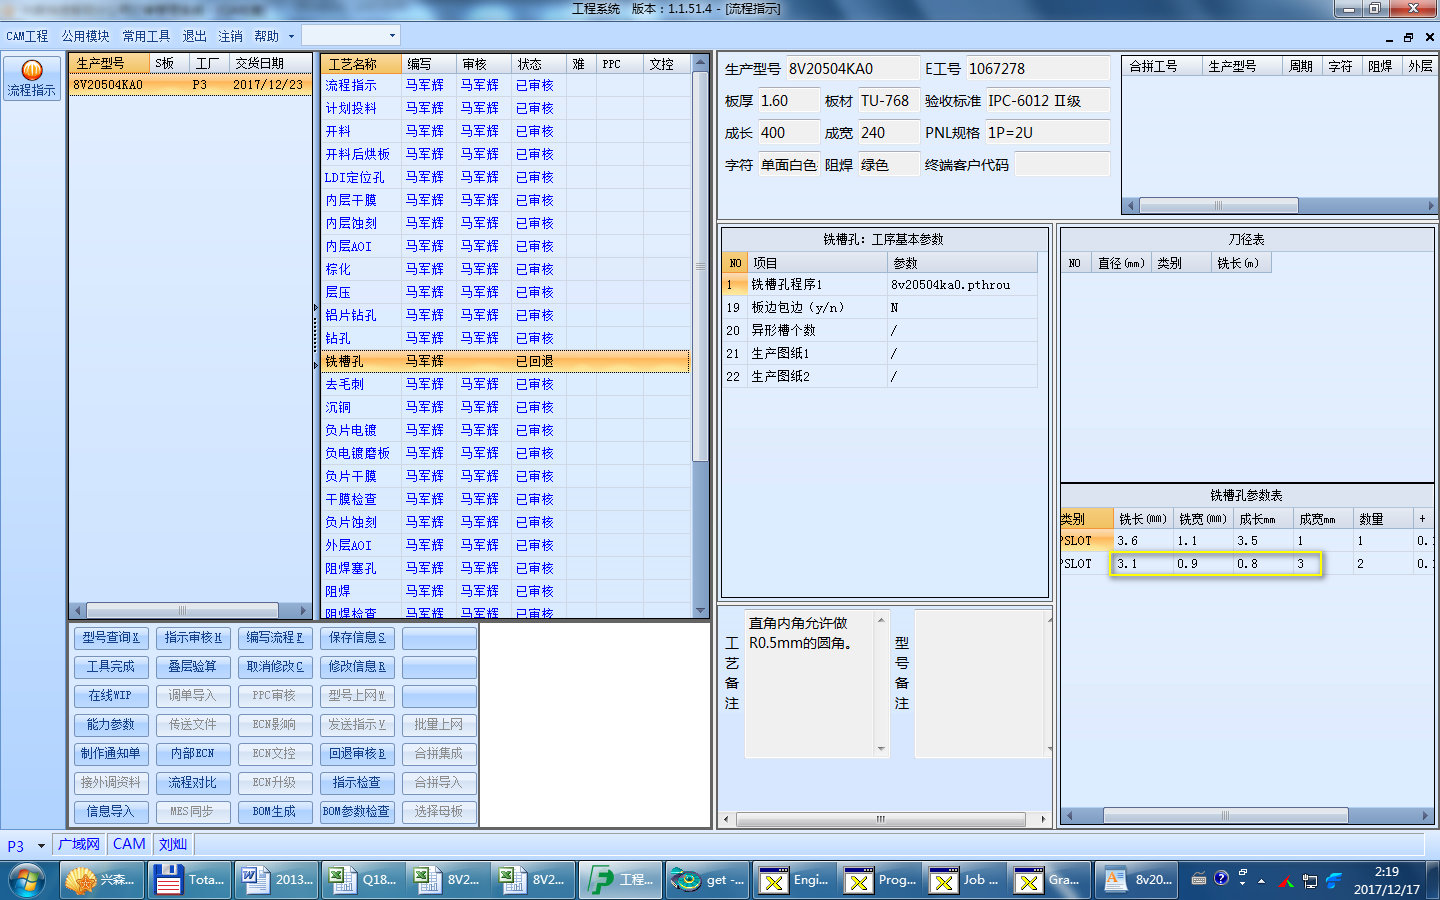Open the Job... X taskbar window
Viewport: 1440px width, 900px height.
(x=965, y=880)
